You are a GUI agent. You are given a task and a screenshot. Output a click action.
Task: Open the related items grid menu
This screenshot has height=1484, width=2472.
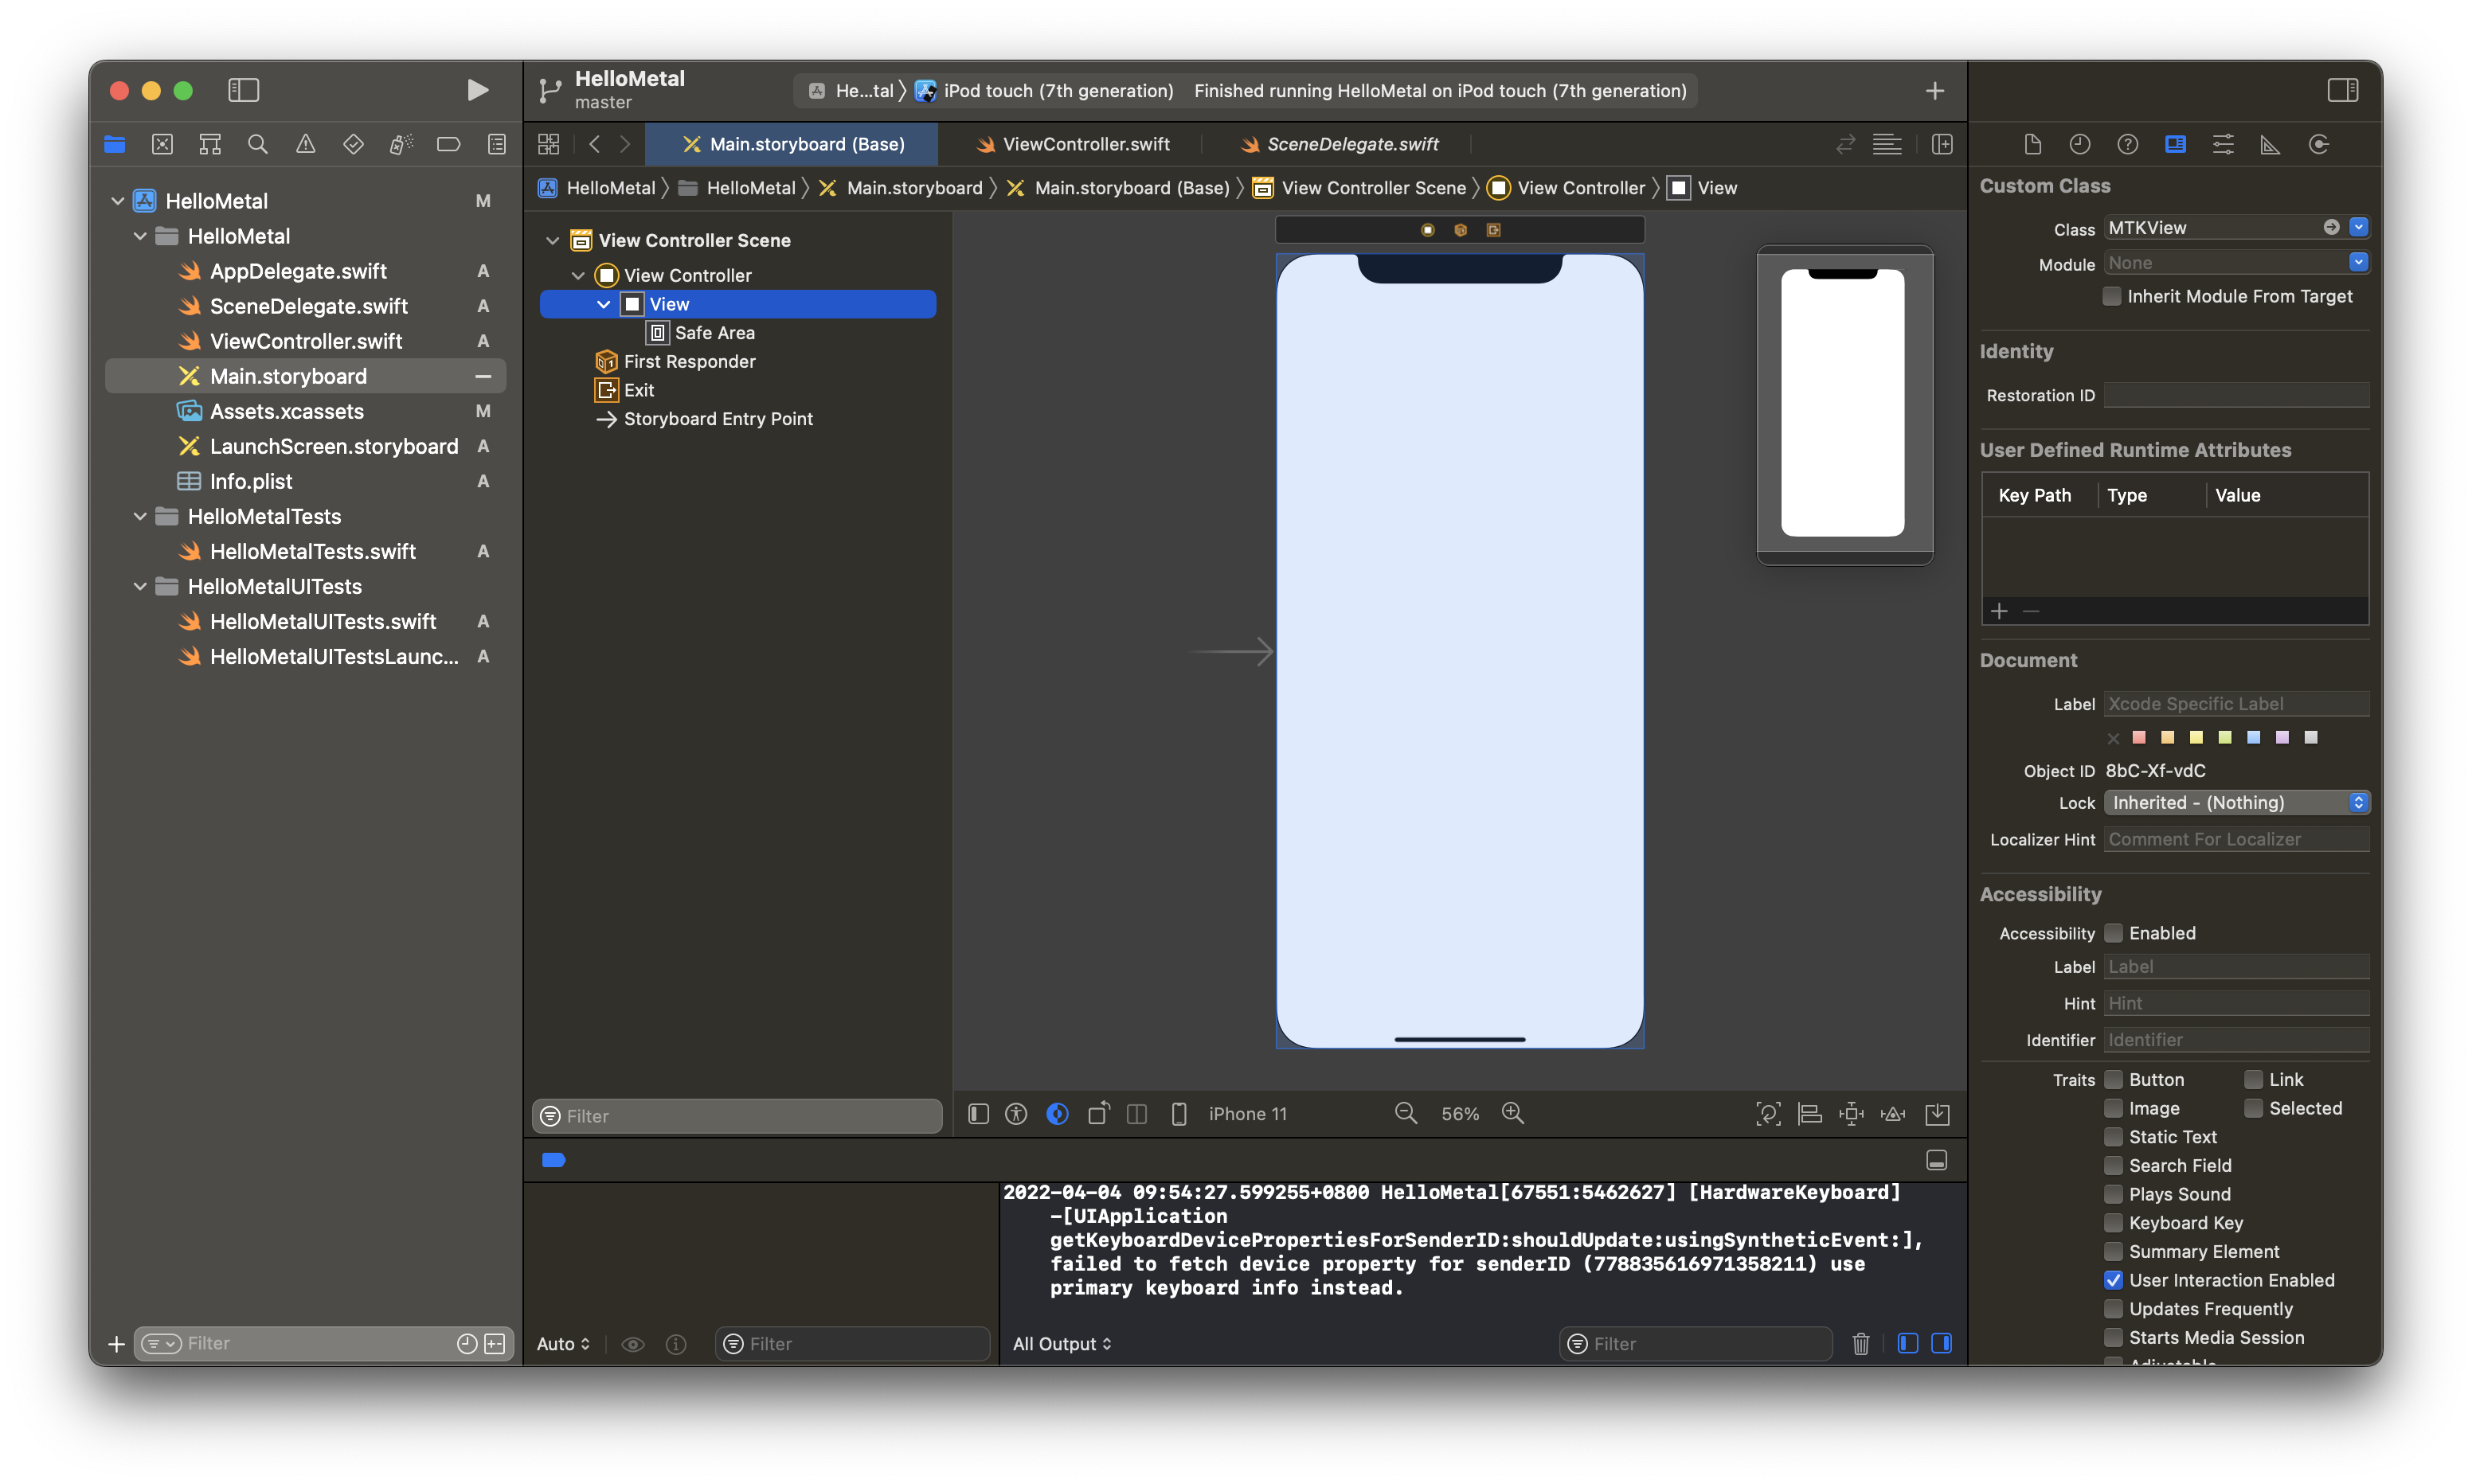coord(549,145)
